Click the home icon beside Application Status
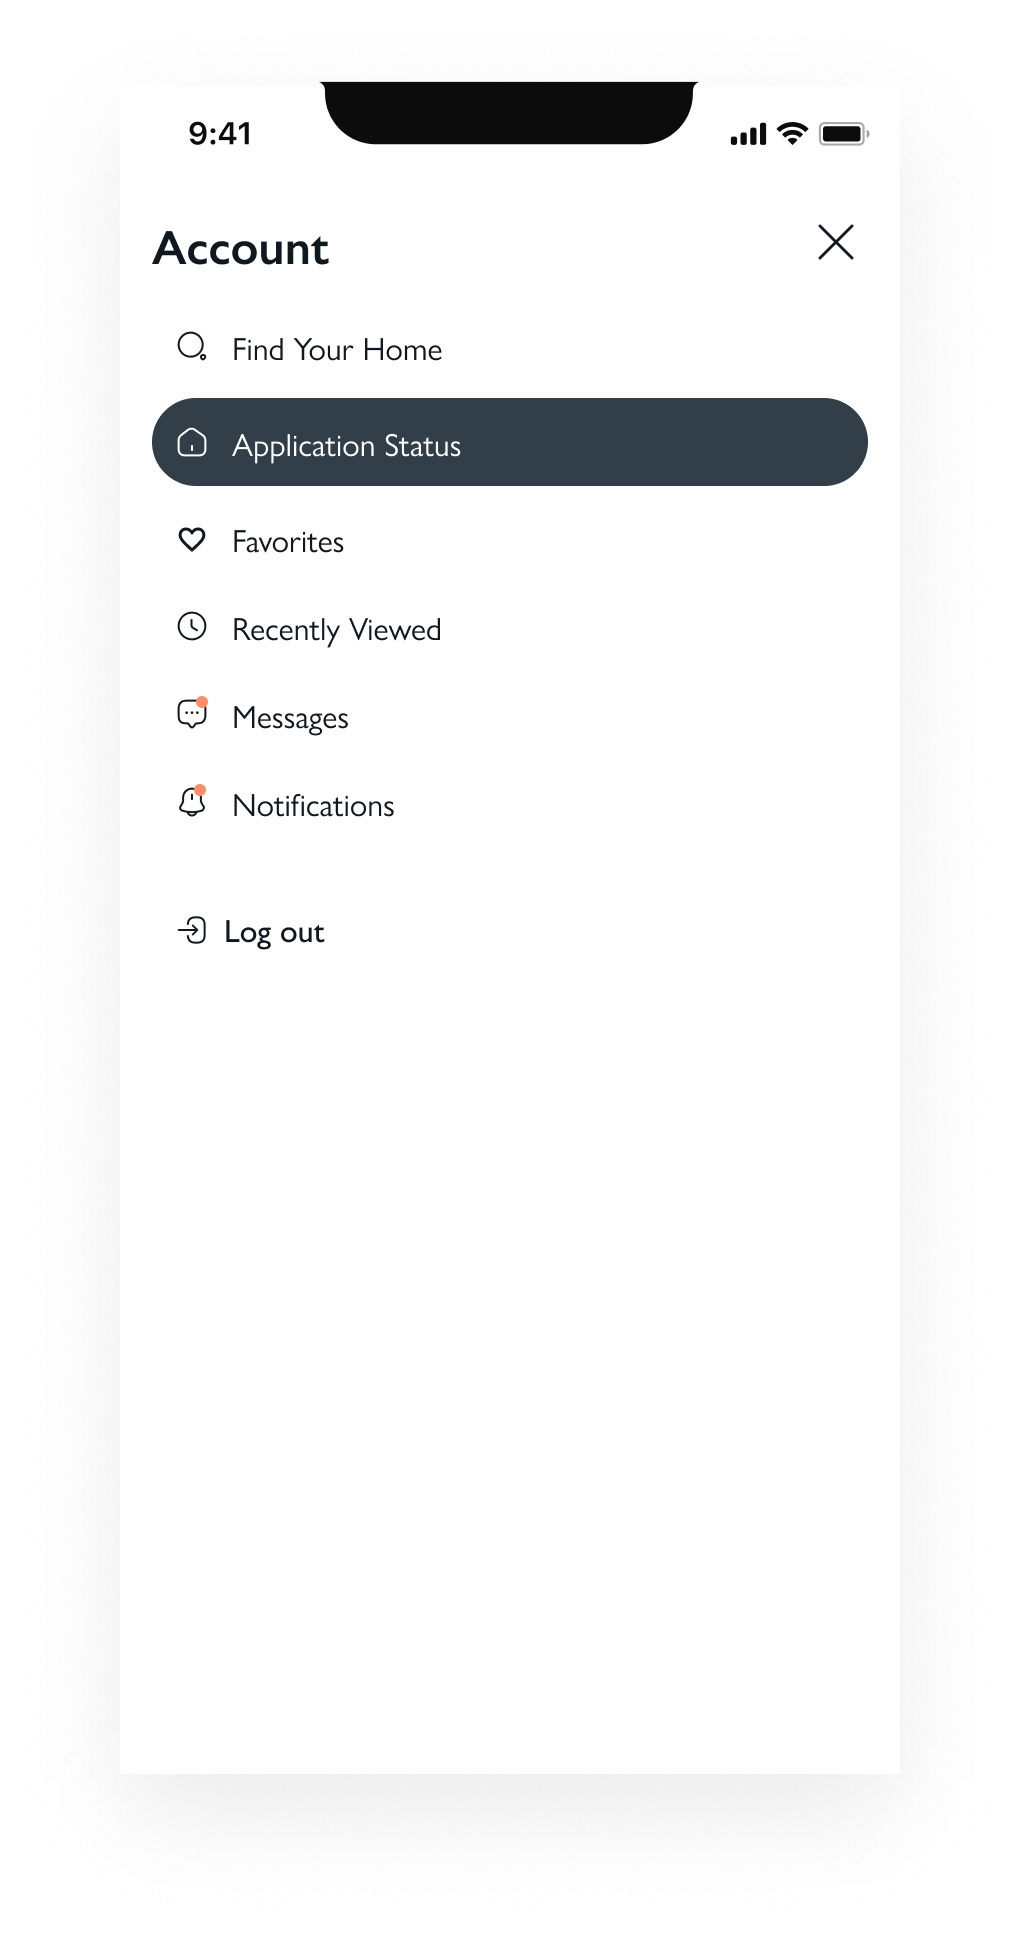 (x=192, y=443)
